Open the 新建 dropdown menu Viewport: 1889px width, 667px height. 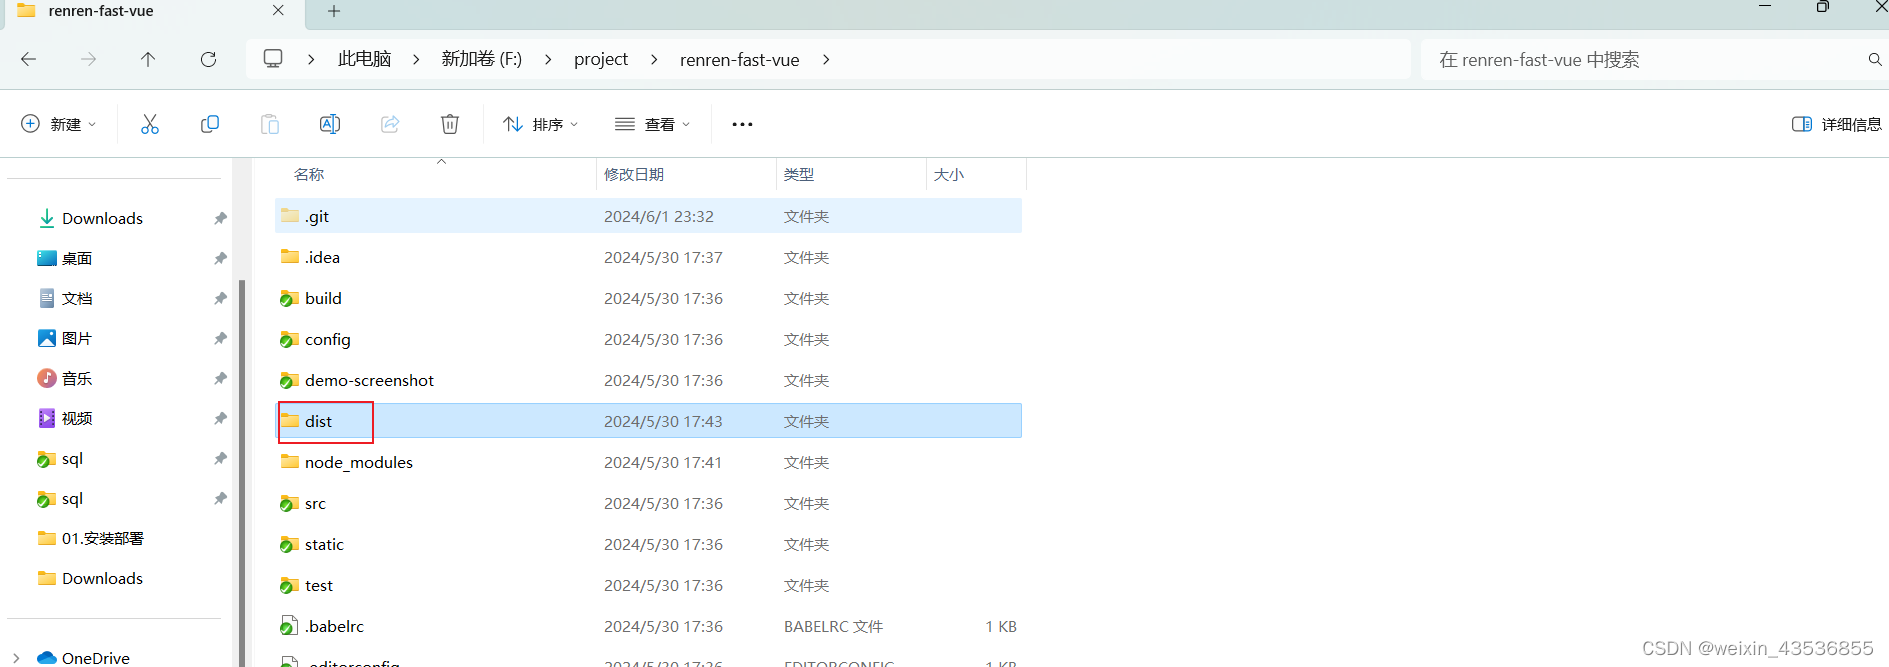coord(59,124)
